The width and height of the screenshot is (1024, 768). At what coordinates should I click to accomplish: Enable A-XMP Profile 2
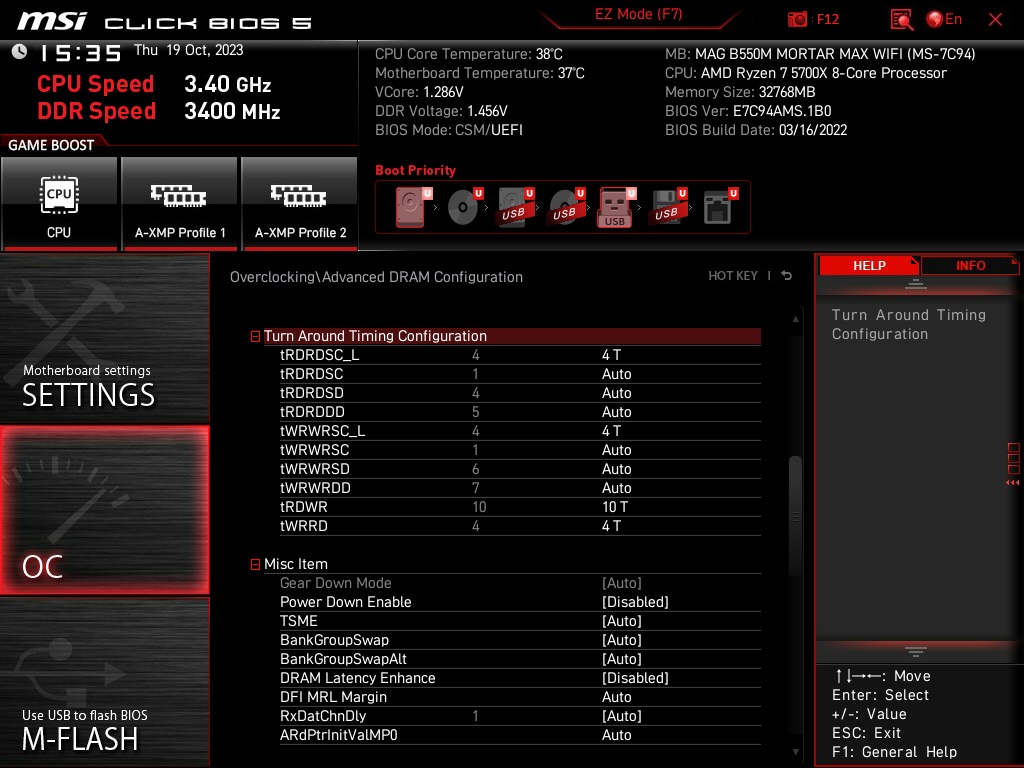click(x=300, y=203)
